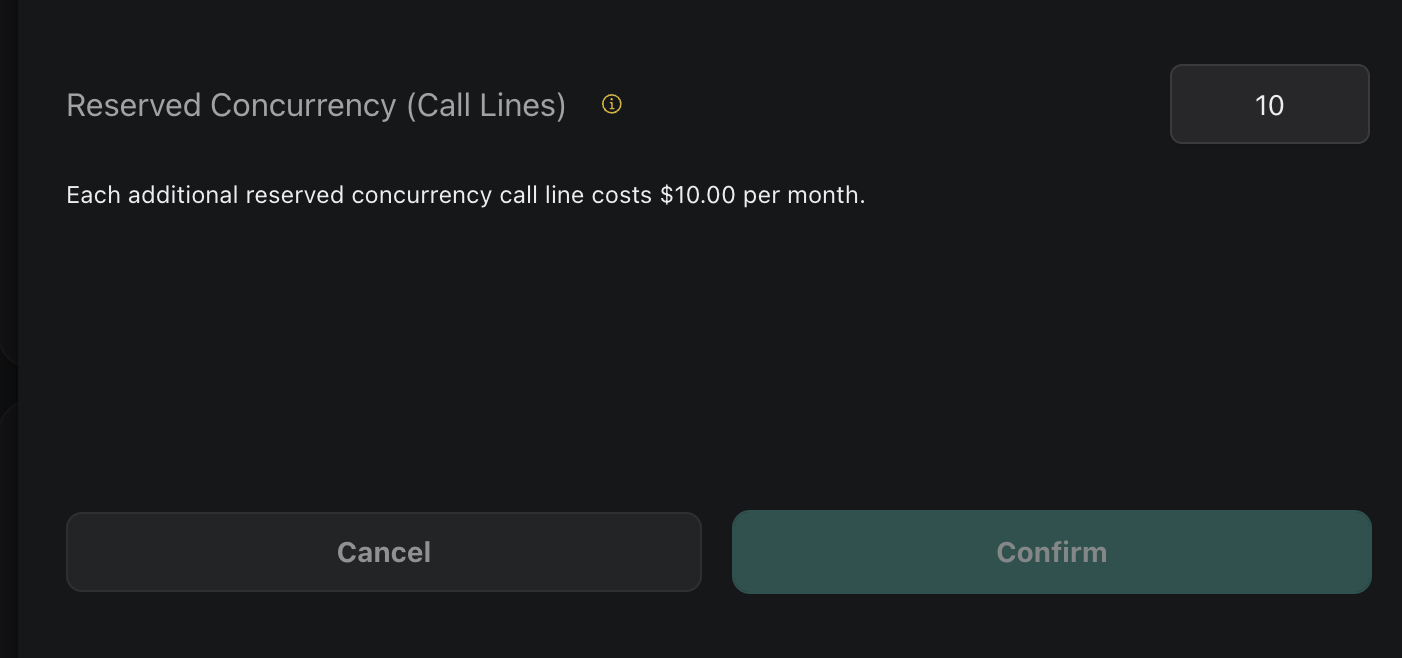1402x658 pixels.
Task: Click the "(Call Lines)" part of the label
Action: click(x=486, y=105)
